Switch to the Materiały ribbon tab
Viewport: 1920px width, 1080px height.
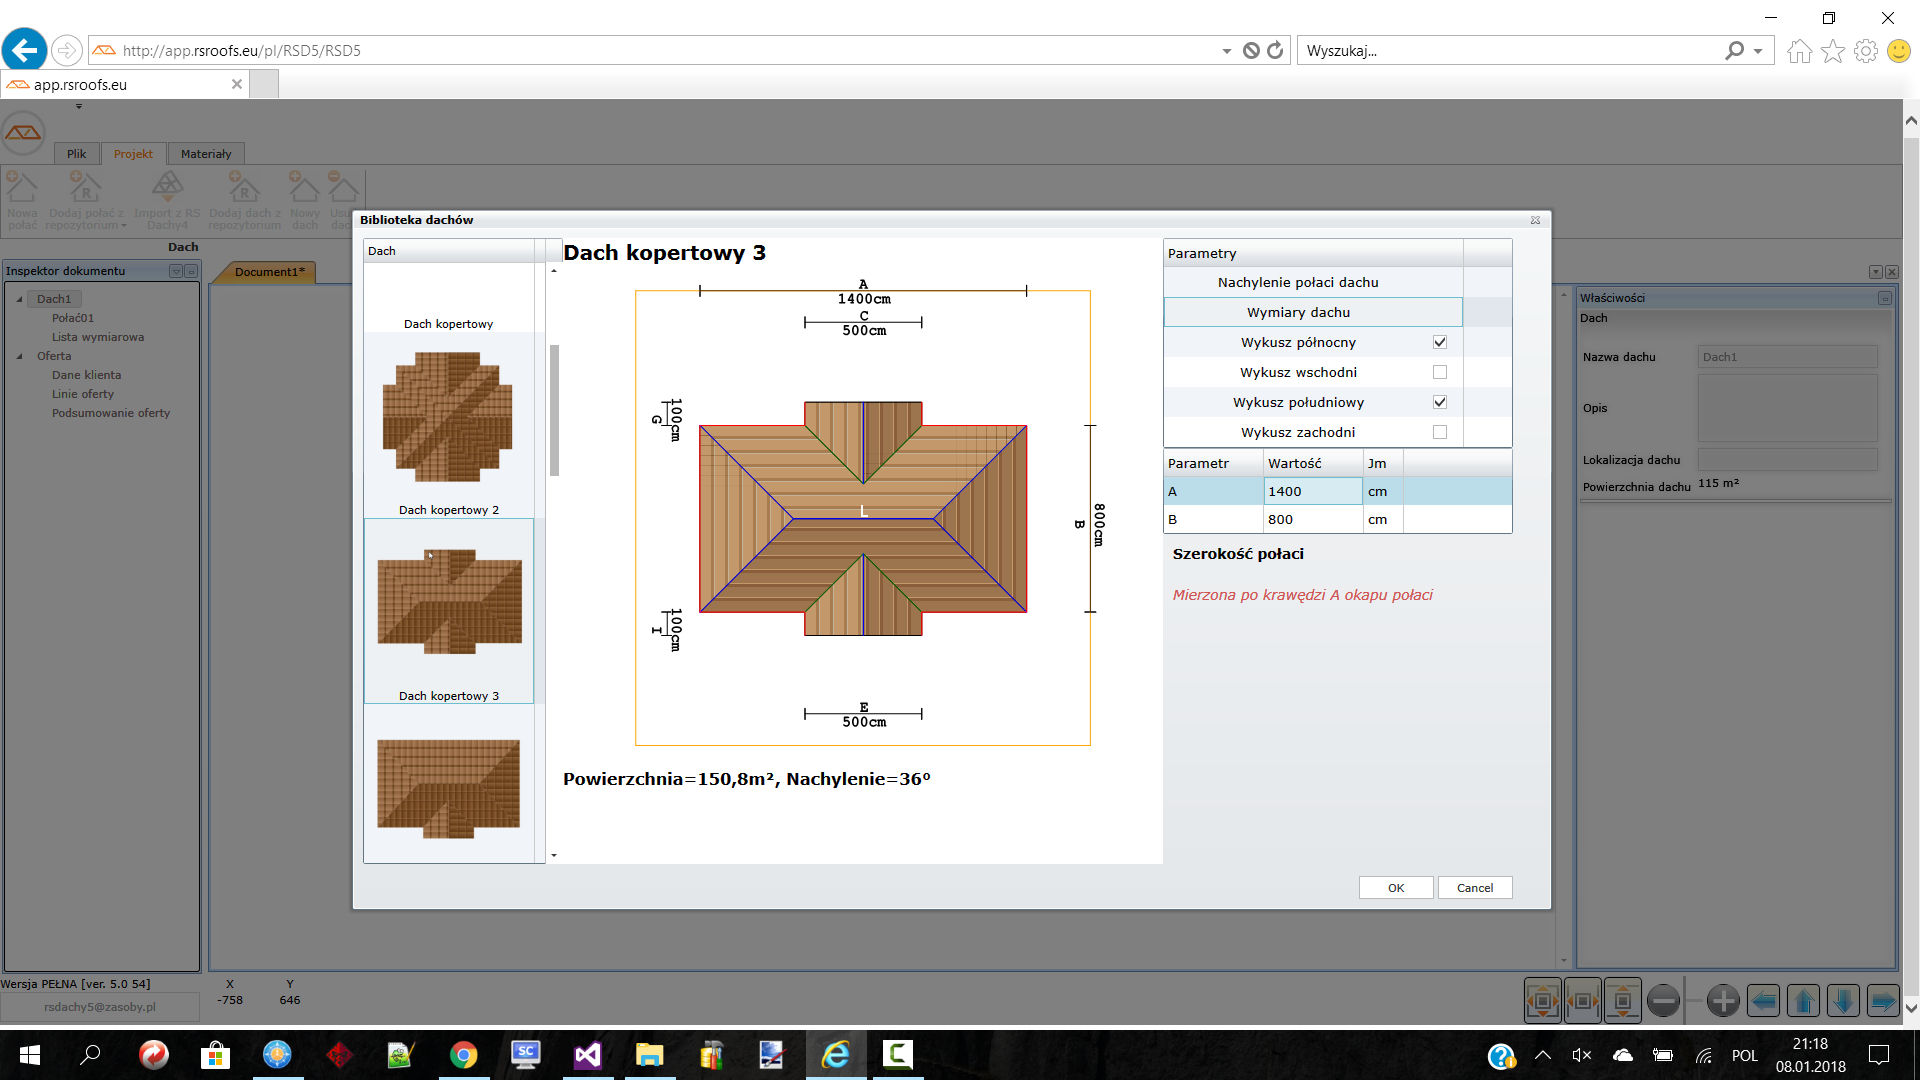tap(205, 154)
